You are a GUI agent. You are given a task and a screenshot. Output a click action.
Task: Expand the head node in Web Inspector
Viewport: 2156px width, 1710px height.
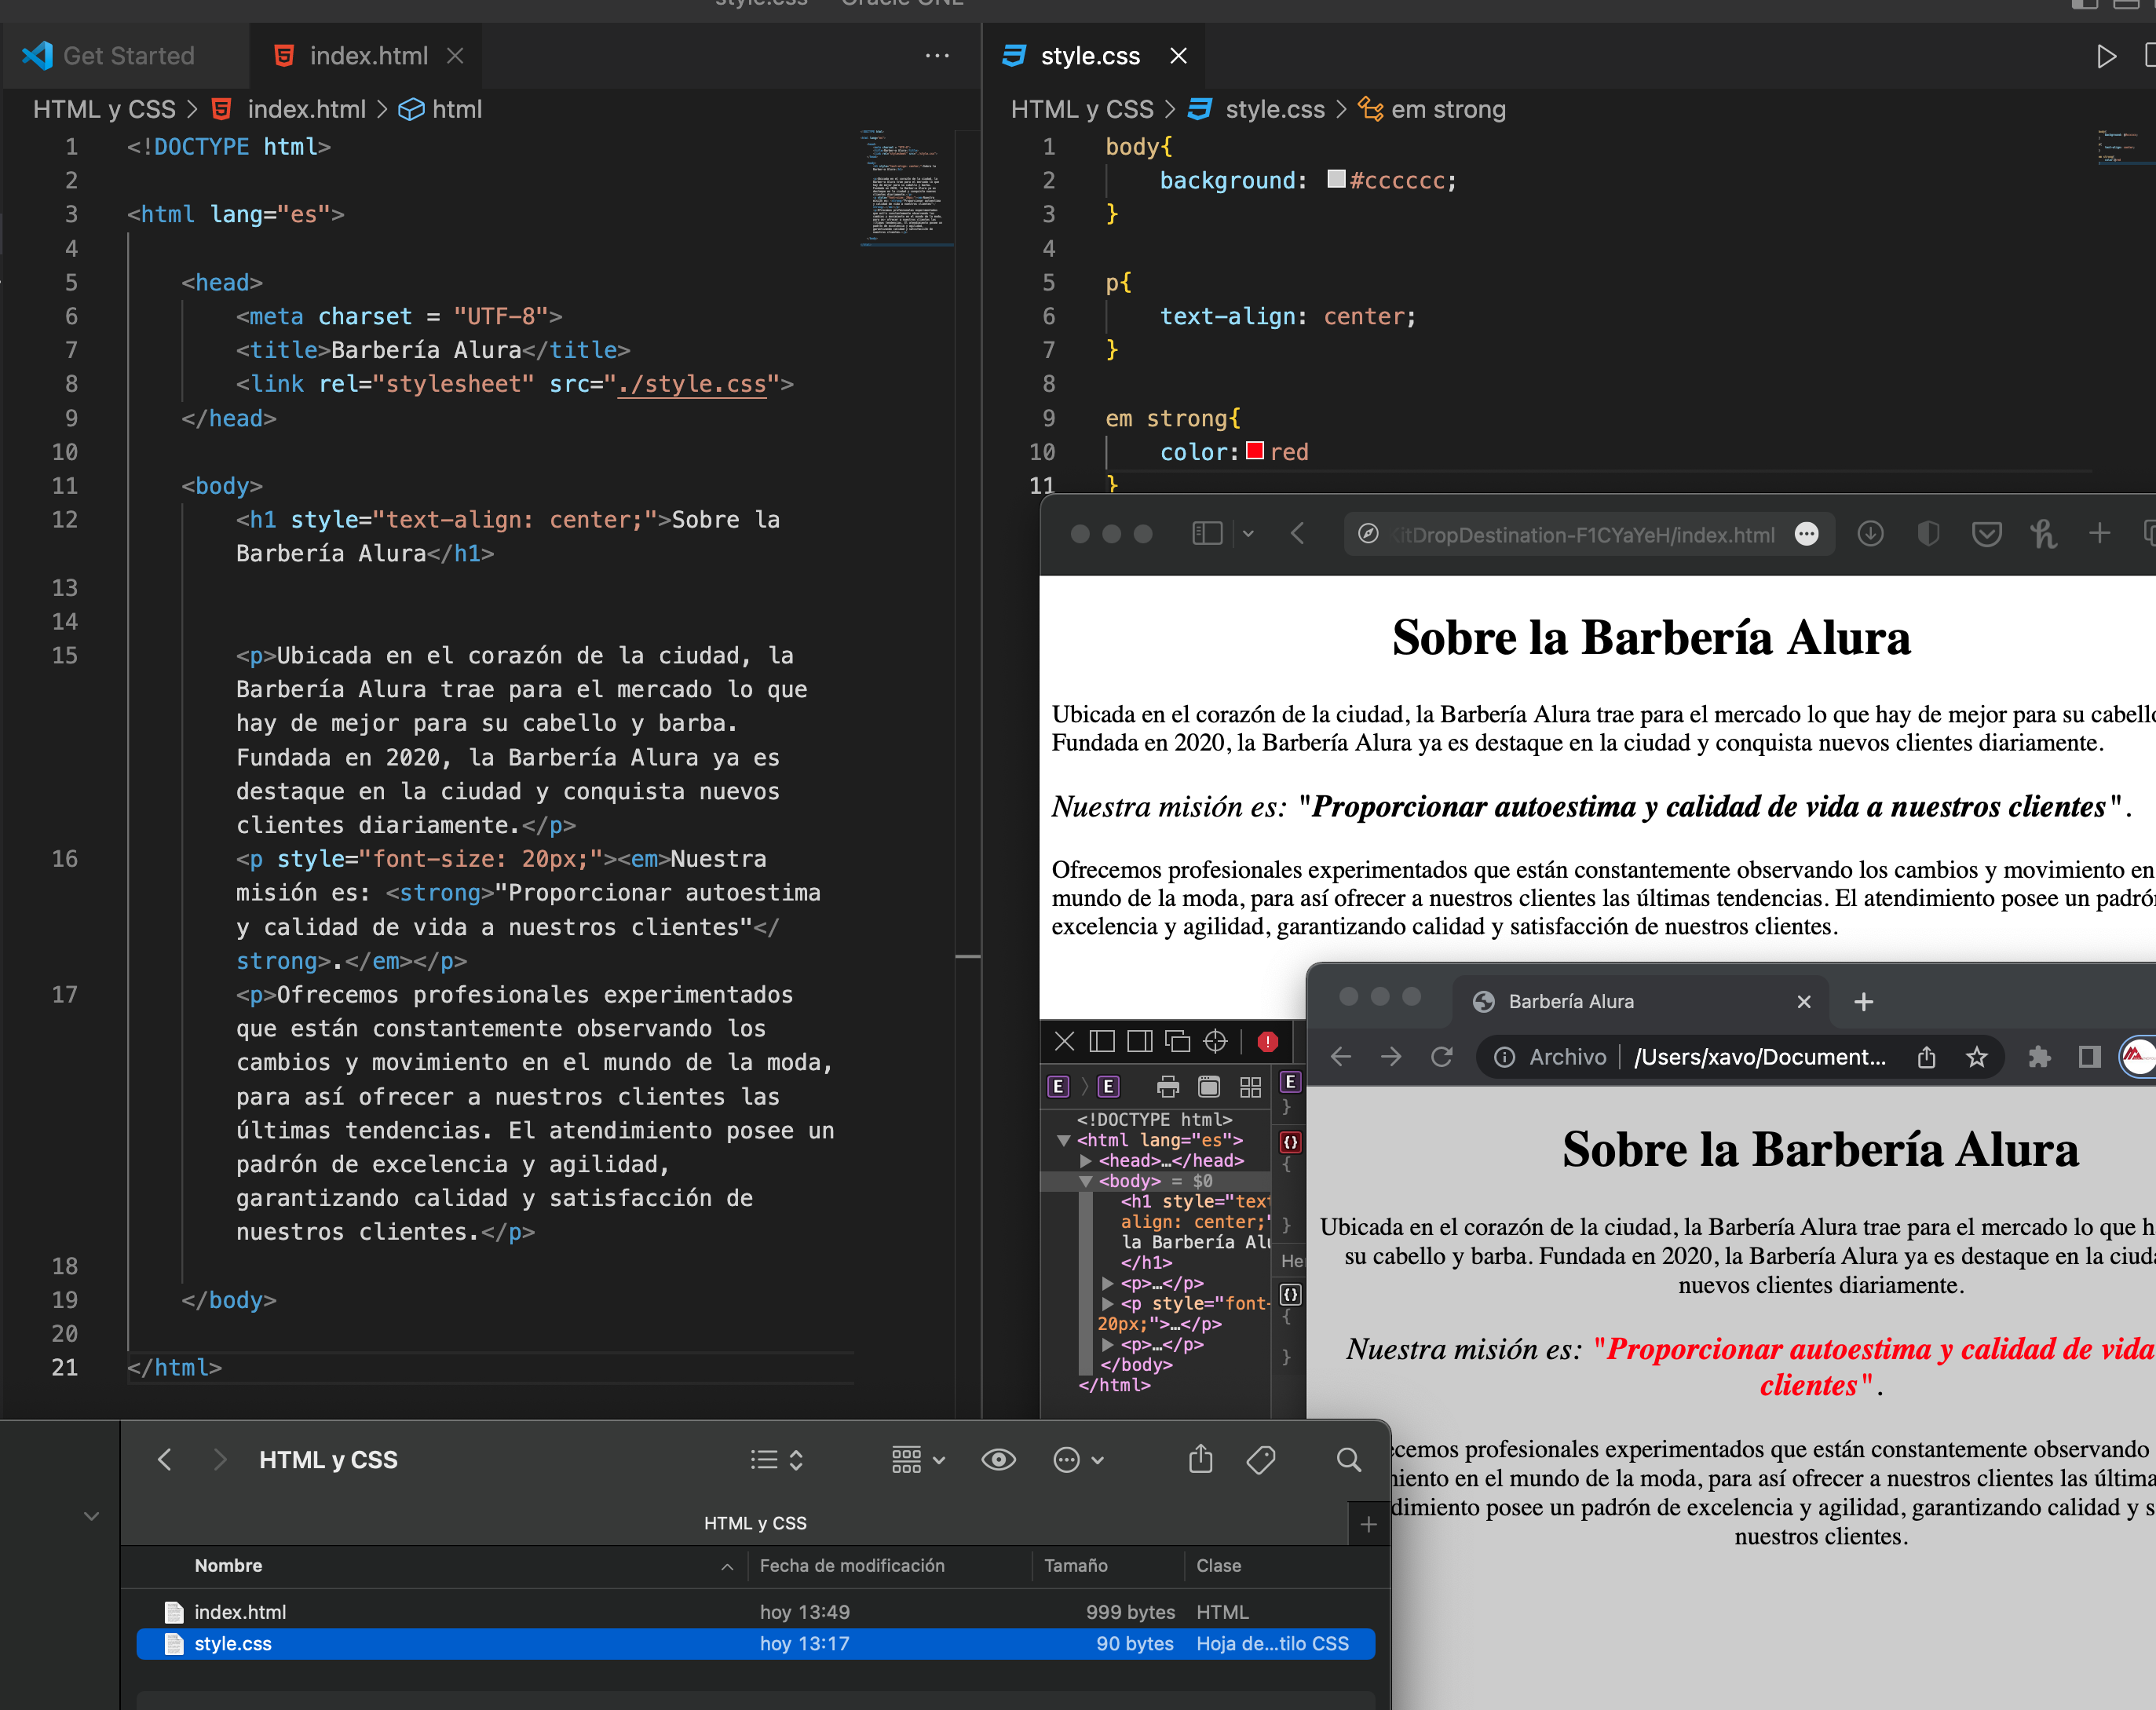click(x=1086, y=1160)
